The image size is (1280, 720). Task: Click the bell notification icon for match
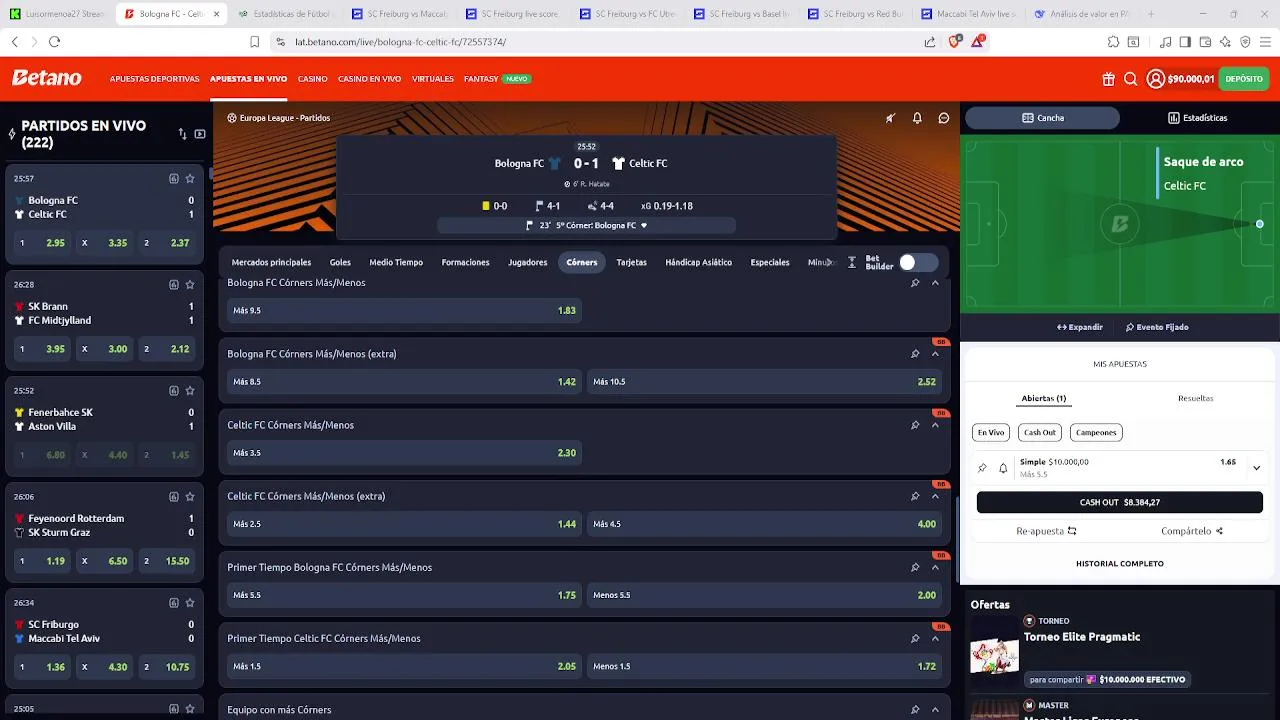[x=917, y=118]
